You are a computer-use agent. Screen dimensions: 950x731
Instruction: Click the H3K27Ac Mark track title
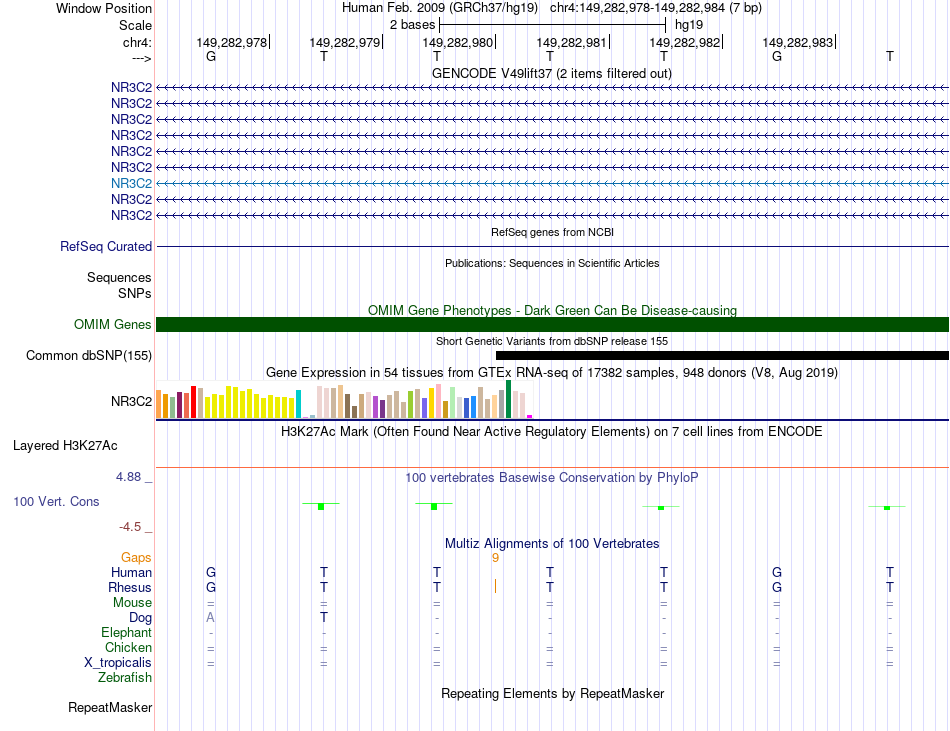click(552, 432)
